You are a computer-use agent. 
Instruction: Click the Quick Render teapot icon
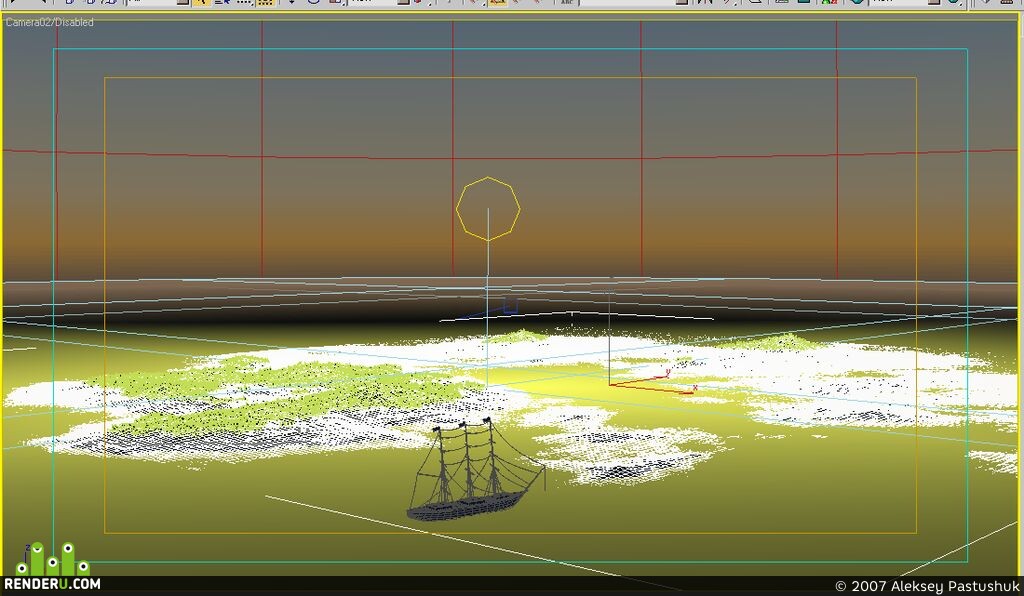(953, 3)
